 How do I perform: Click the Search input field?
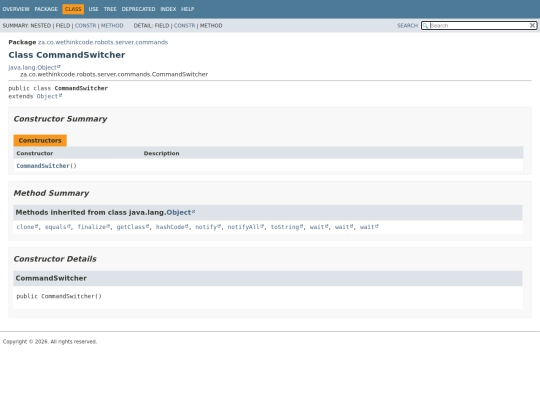479,25
